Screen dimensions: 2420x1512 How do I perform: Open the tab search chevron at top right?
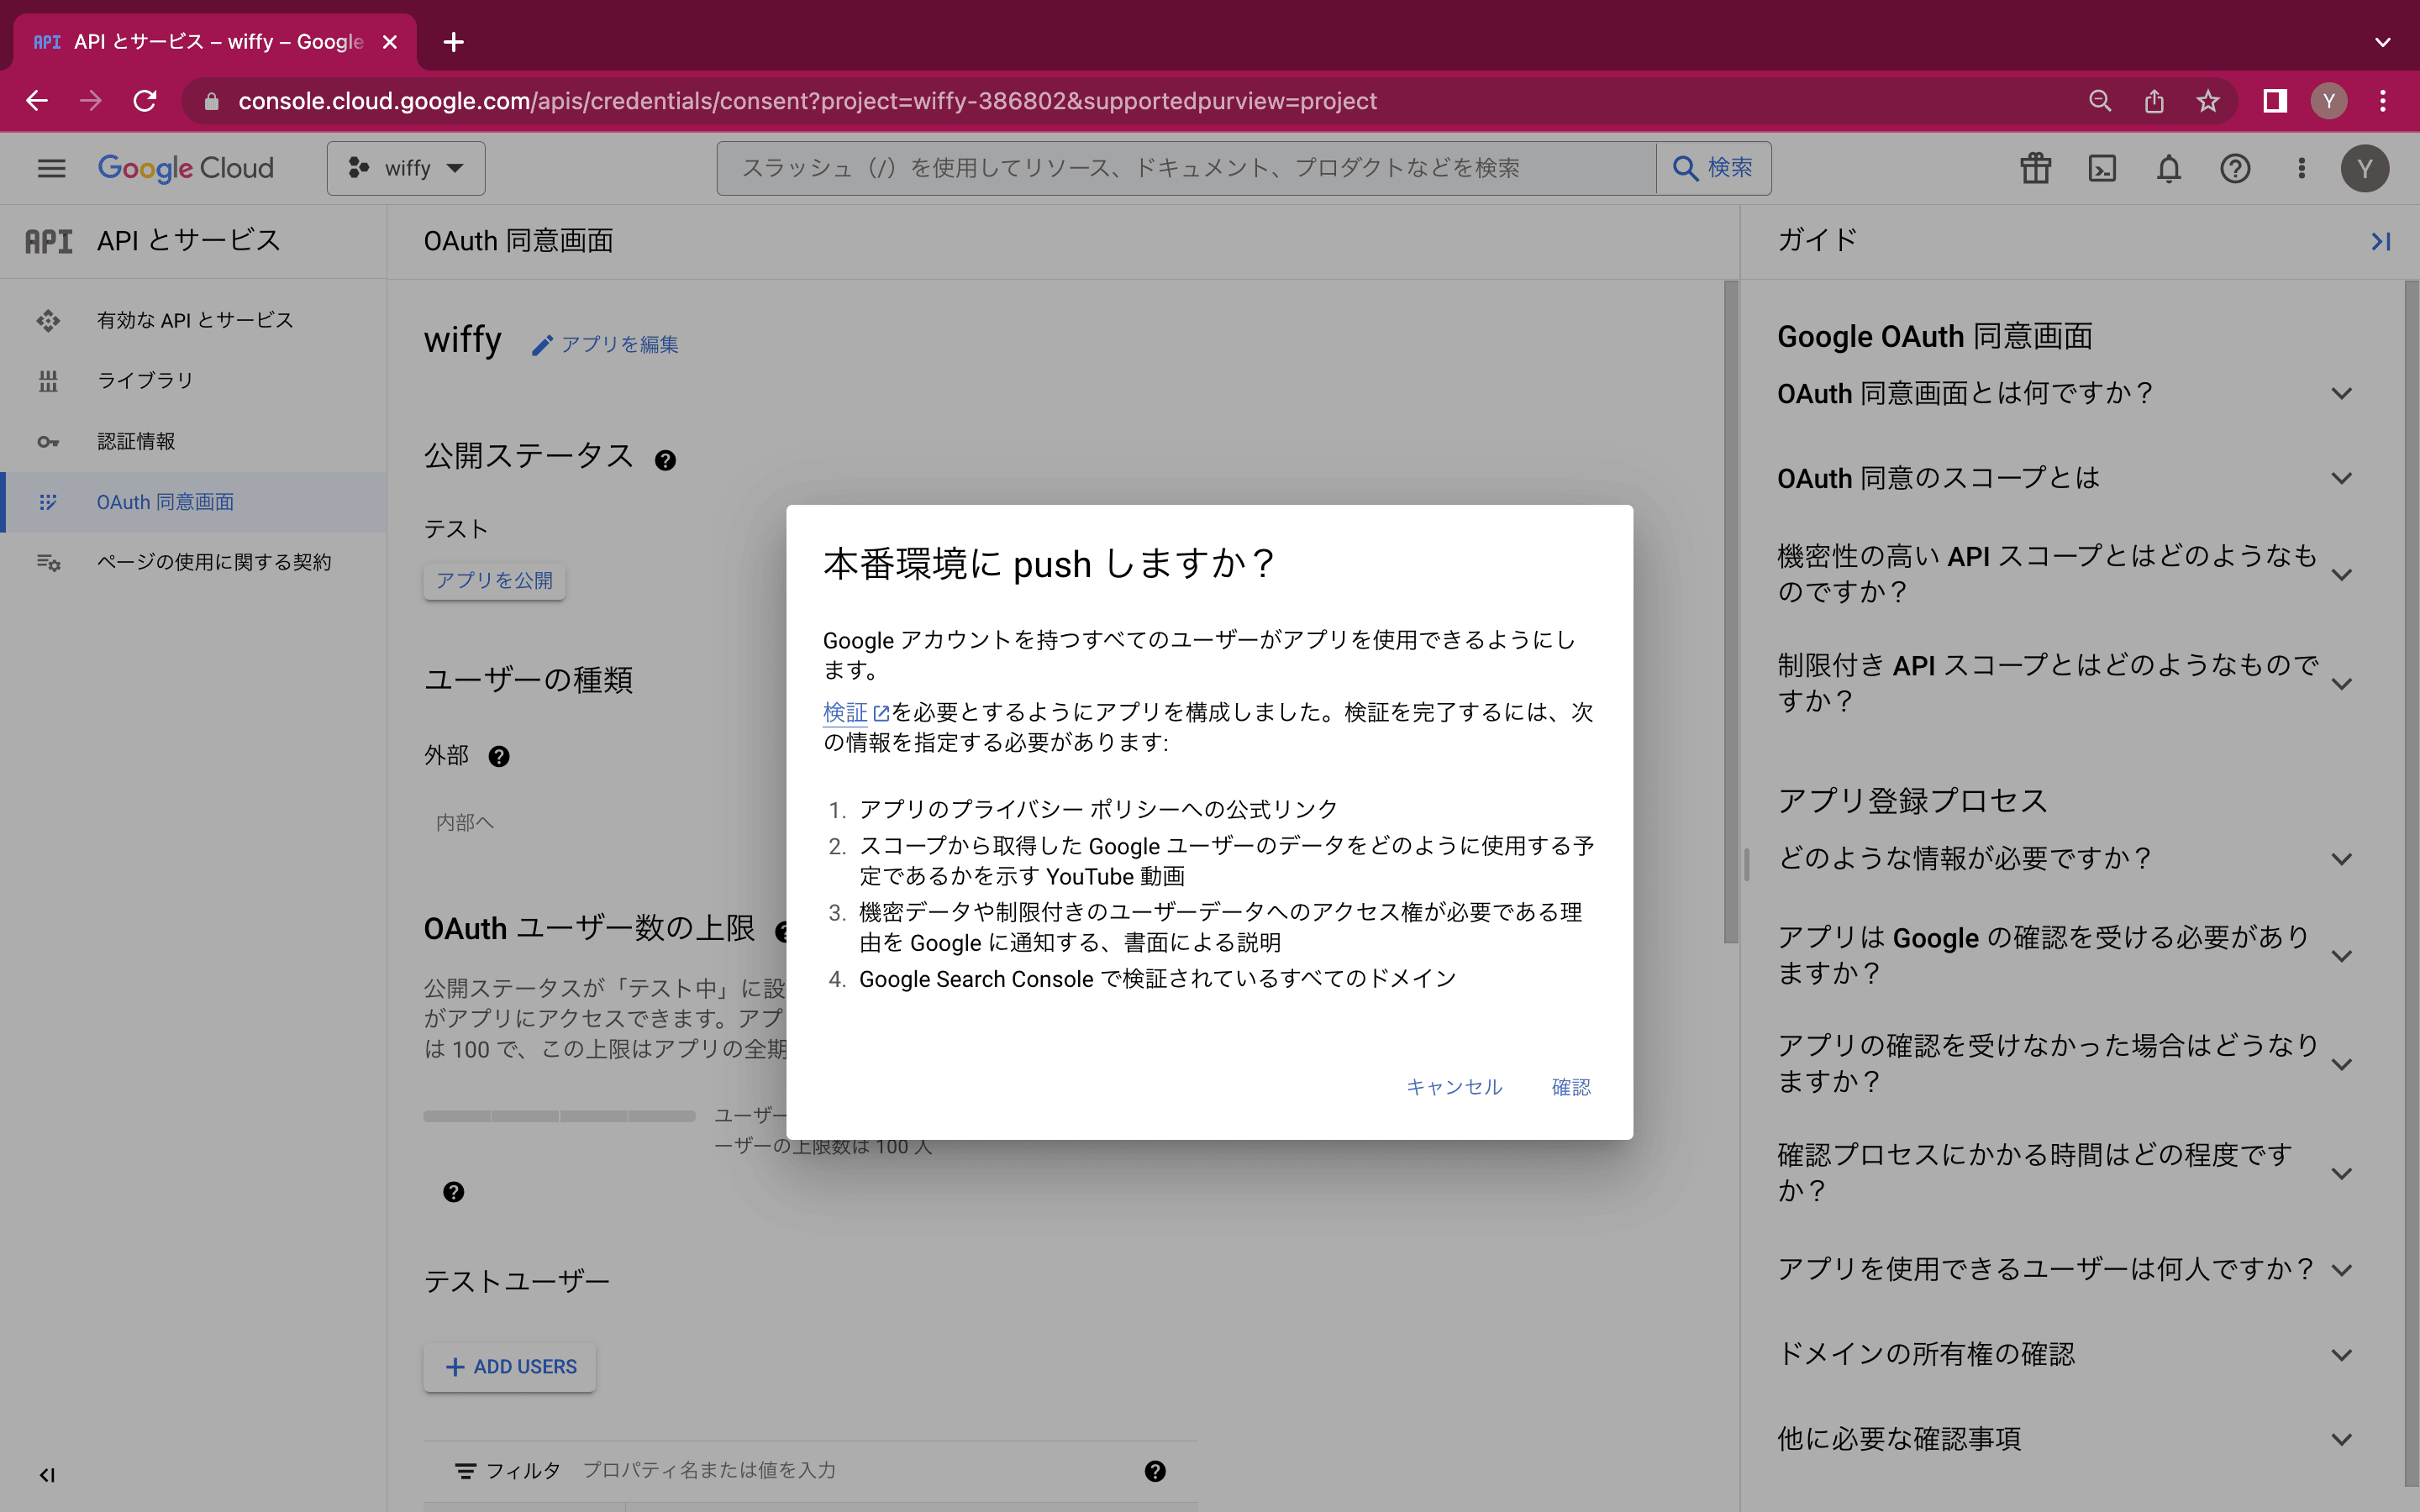point(2383,42)
